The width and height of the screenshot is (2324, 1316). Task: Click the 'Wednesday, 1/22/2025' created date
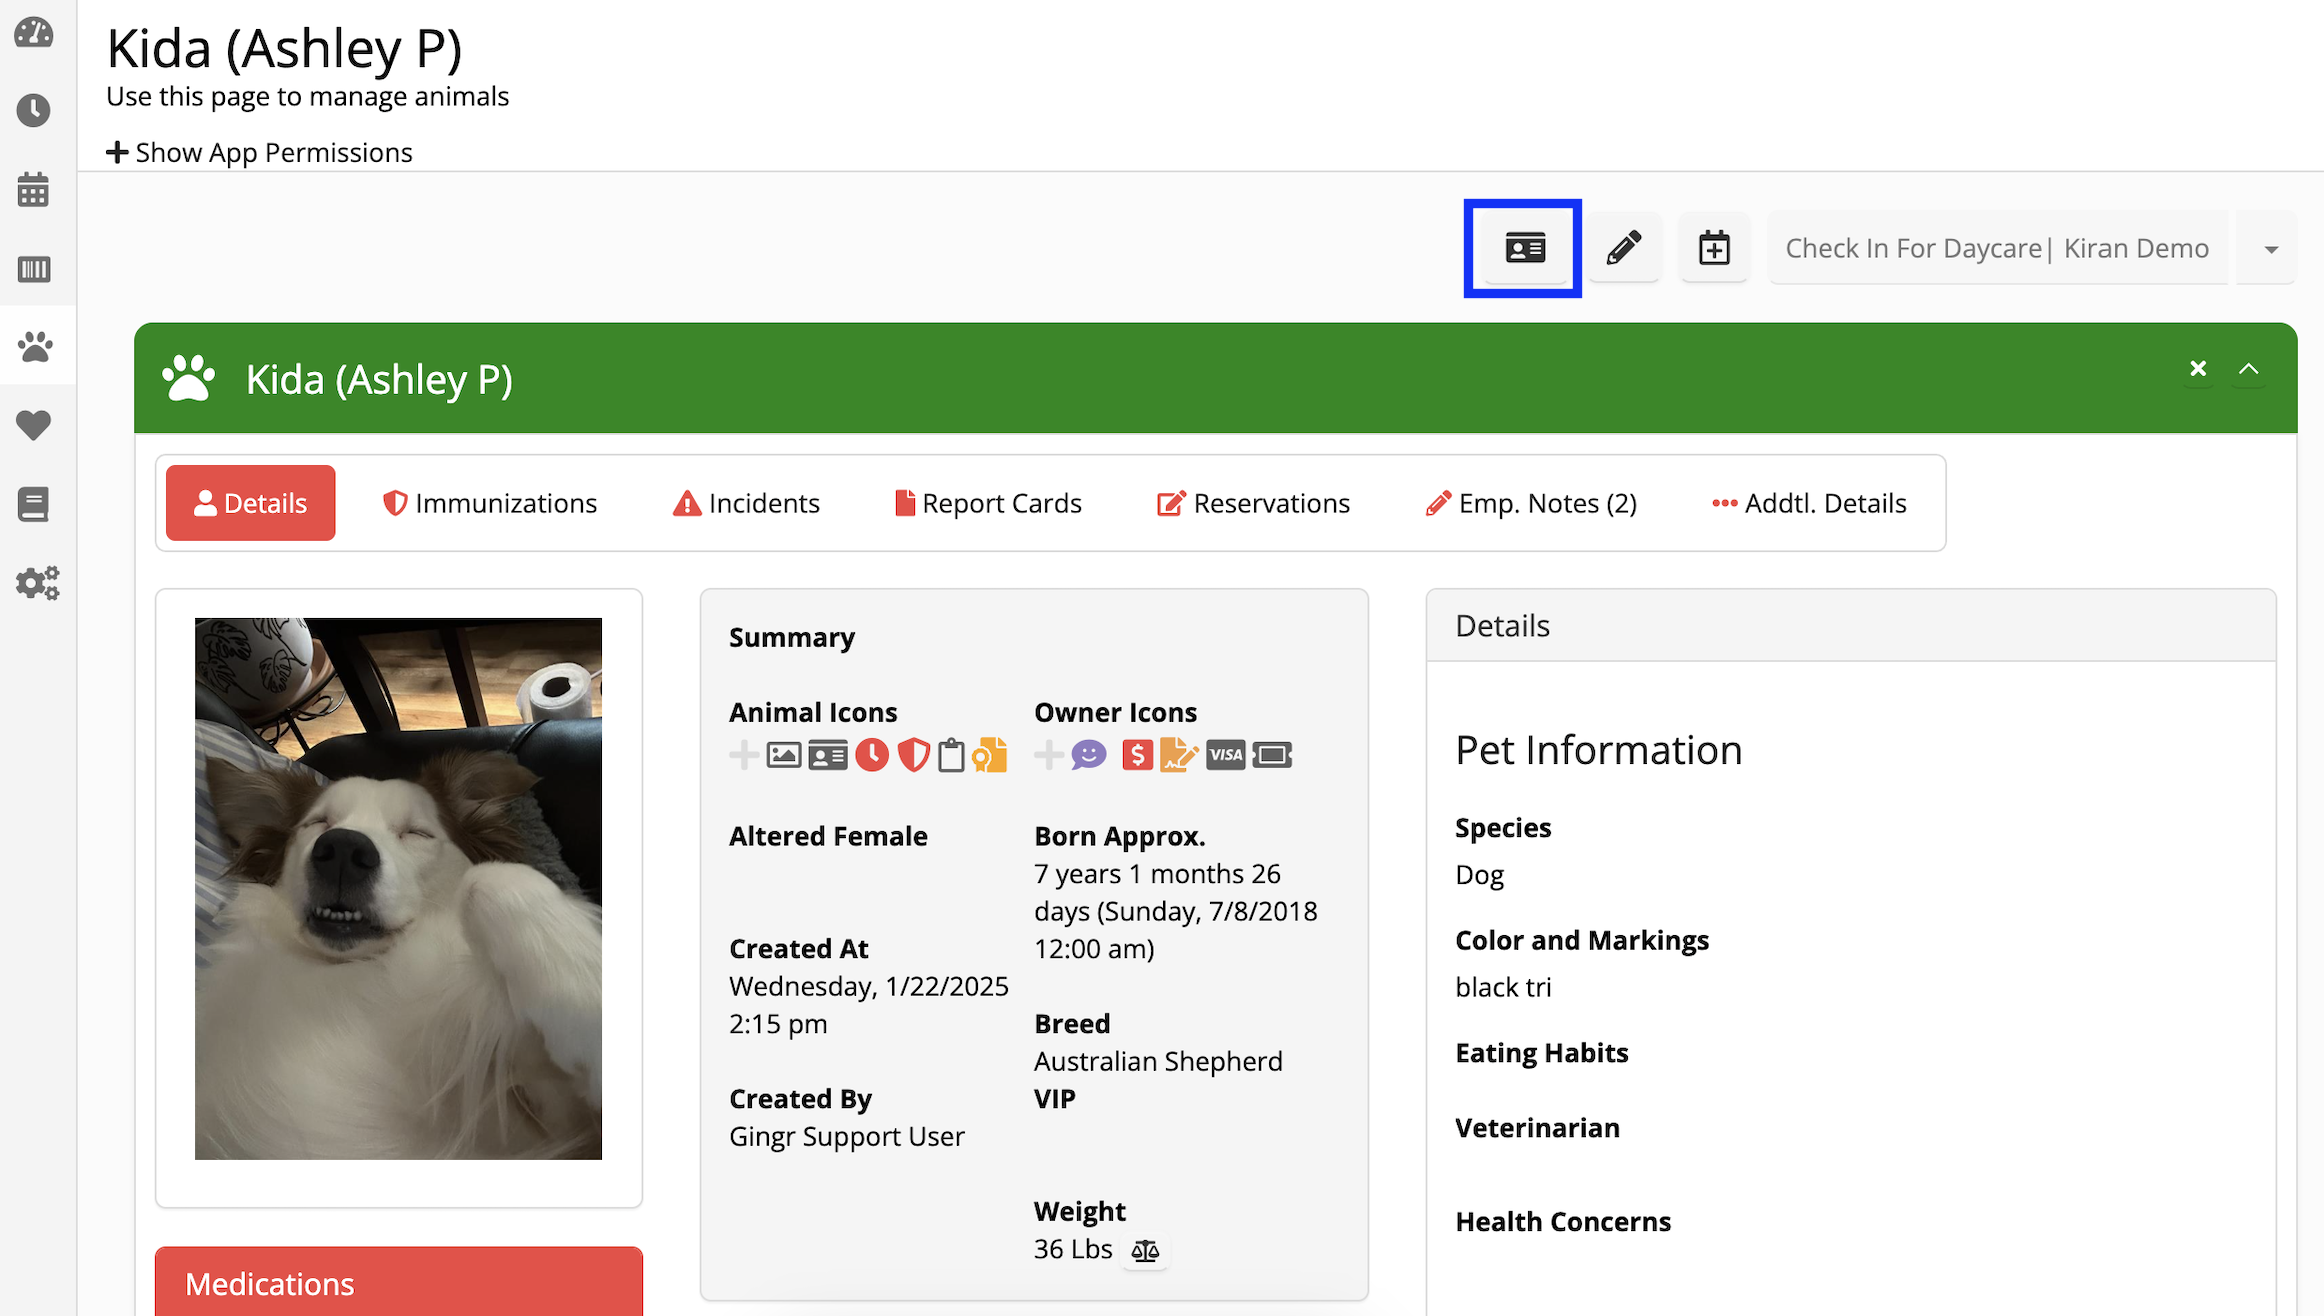[869, 986]
